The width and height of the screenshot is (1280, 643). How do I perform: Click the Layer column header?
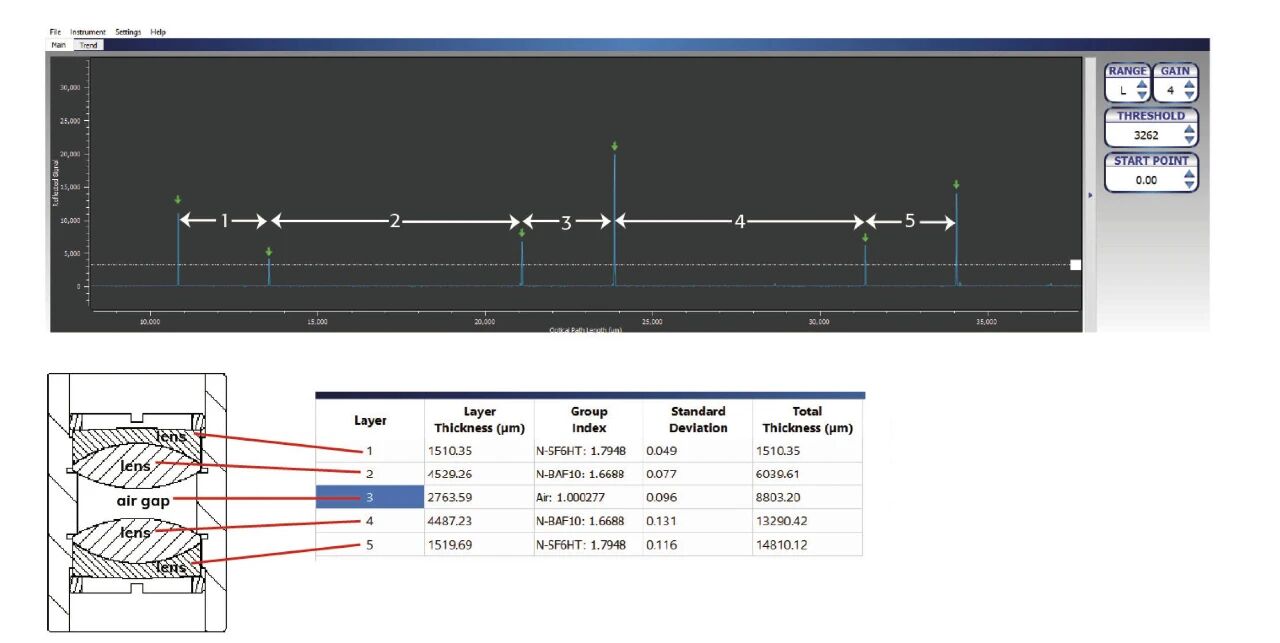(370, 420)
